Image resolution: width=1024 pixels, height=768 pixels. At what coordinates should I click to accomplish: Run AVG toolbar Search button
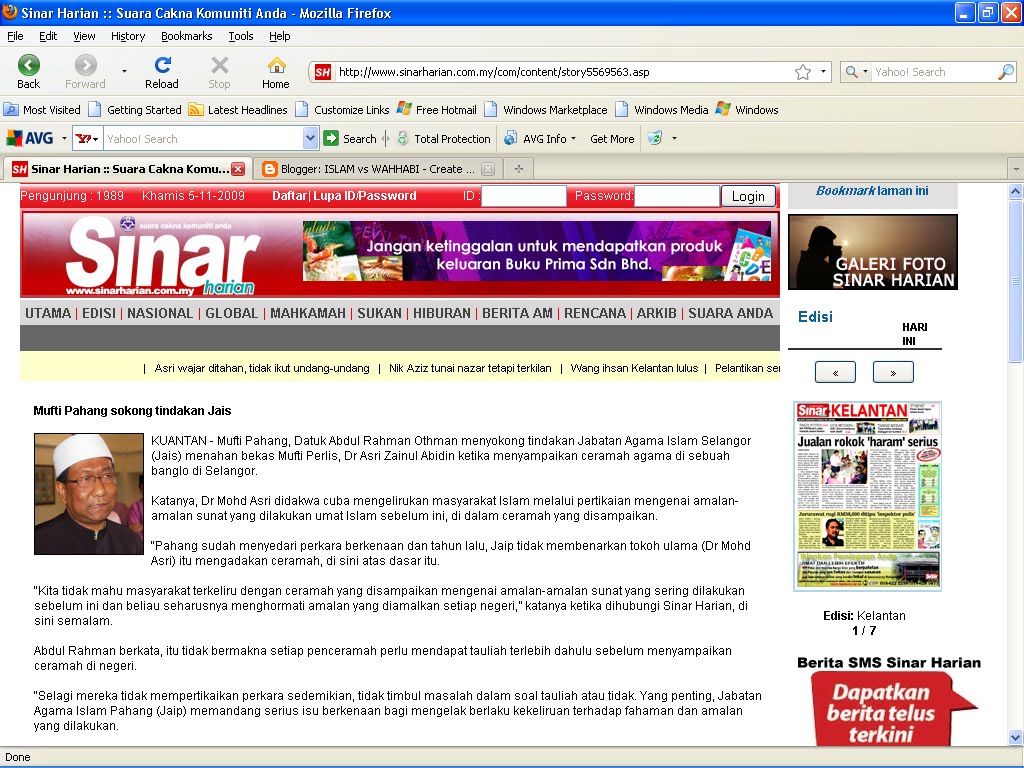point(351,138)
